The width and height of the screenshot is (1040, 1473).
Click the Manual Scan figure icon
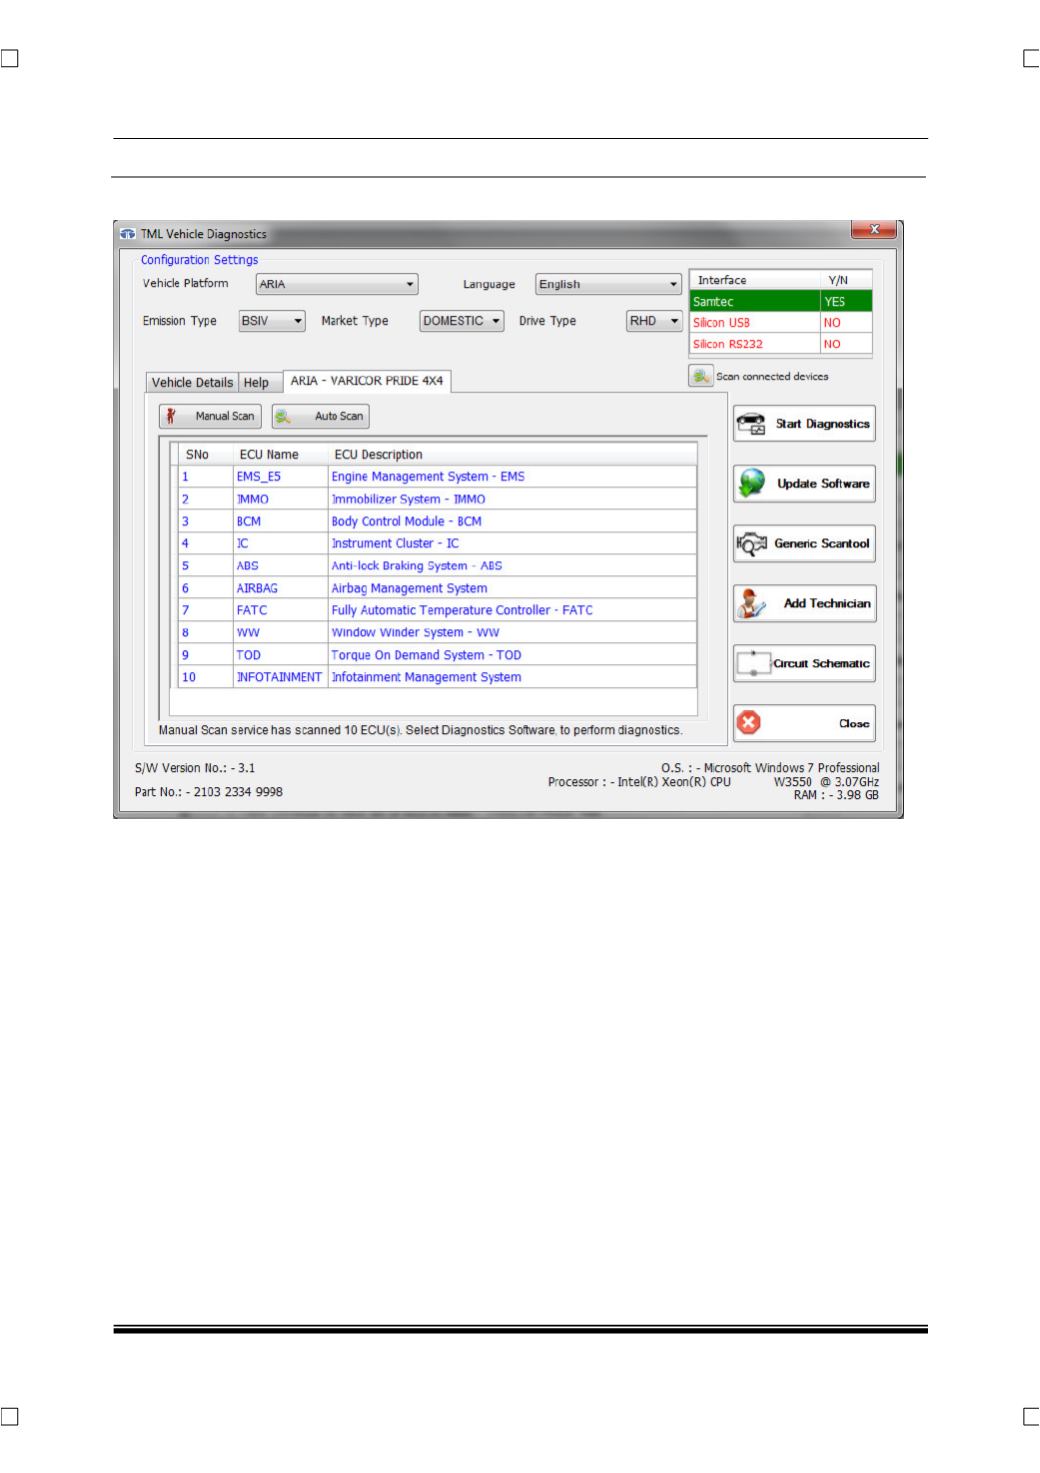click(x=171, y=416)
